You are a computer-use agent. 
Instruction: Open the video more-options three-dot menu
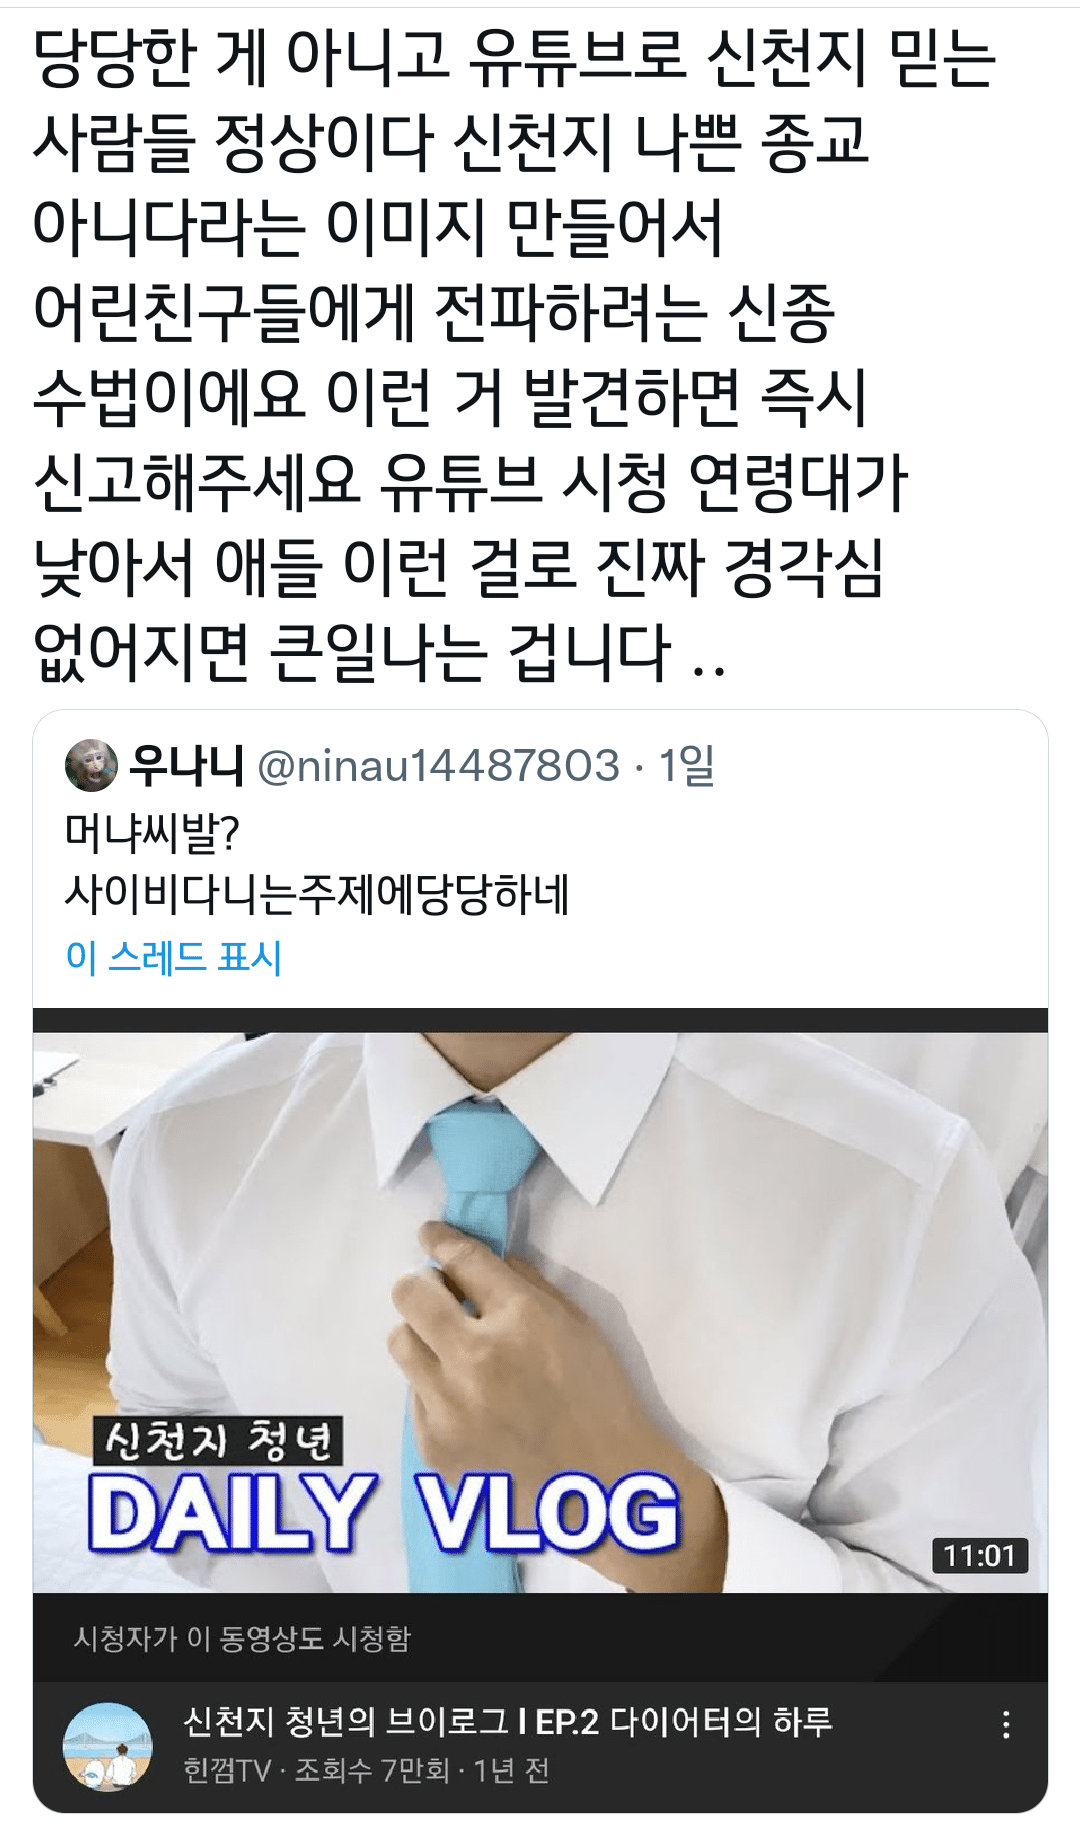(x=1006, y=1724)
